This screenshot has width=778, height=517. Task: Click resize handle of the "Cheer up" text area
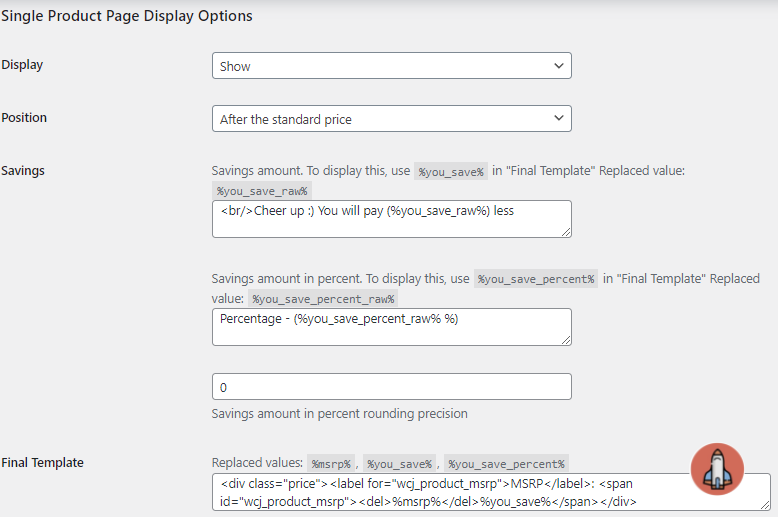click(566, 231)
